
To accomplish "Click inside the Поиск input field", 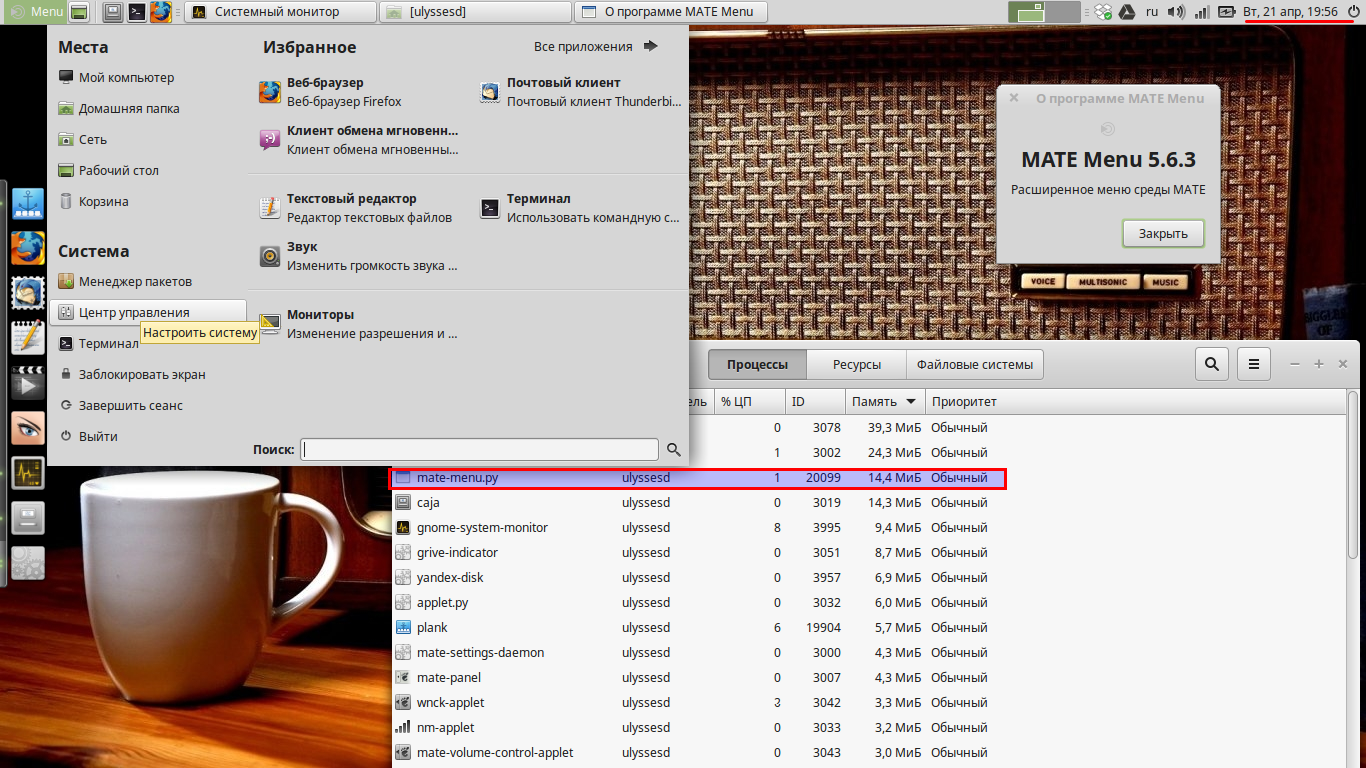I will tap(480, 448).
